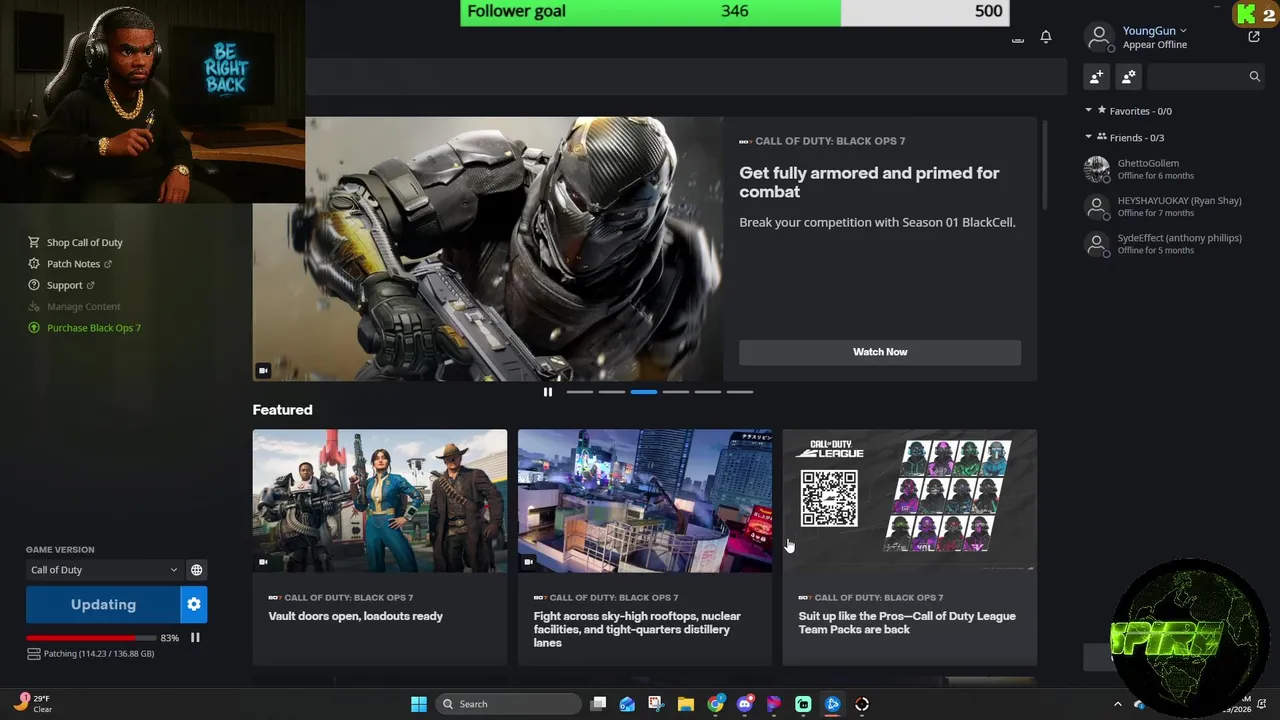This screenshot has height=720, width=1280.
Task: Jump to the second carousel slide indicator
Action: 612,392
